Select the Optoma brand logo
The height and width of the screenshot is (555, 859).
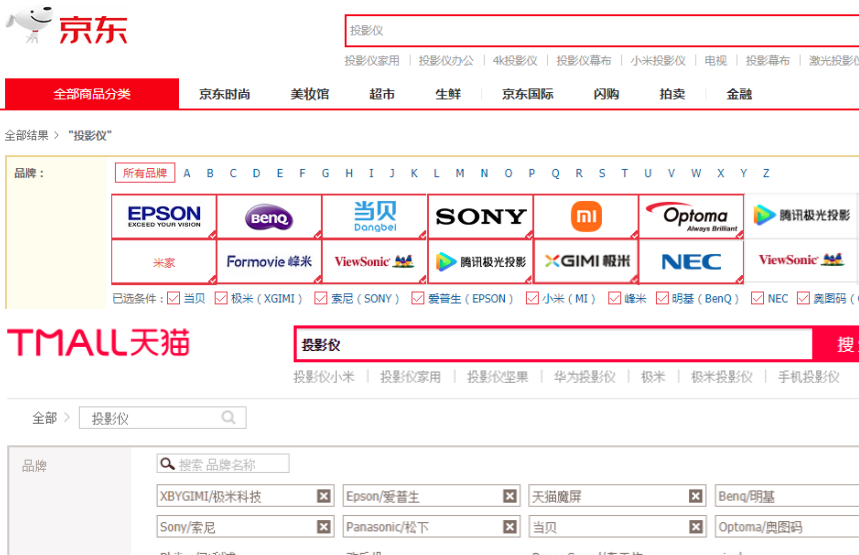point(691,216)
